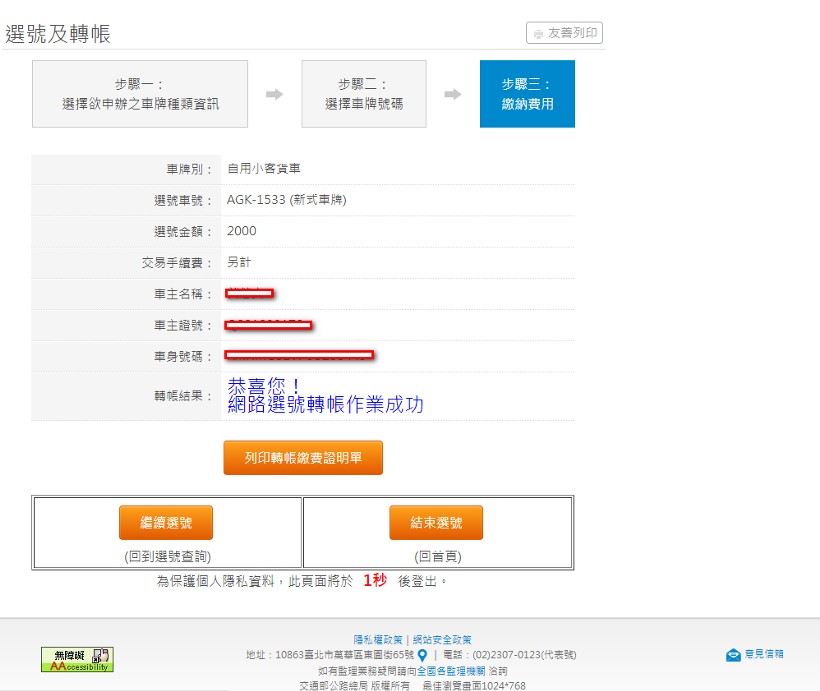Open the 網站安全政策 security policy link
The width and height of the screenshot is (820, 691).
pos(441,639)
